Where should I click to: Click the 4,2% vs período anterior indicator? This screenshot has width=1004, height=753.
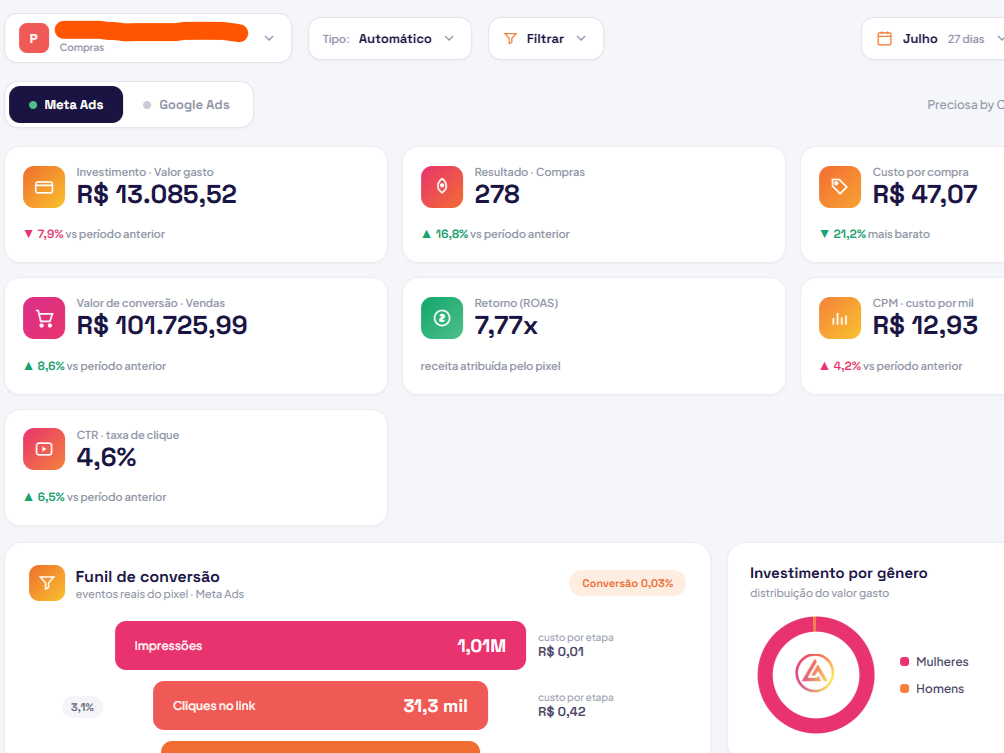click(x=891, y=366)
